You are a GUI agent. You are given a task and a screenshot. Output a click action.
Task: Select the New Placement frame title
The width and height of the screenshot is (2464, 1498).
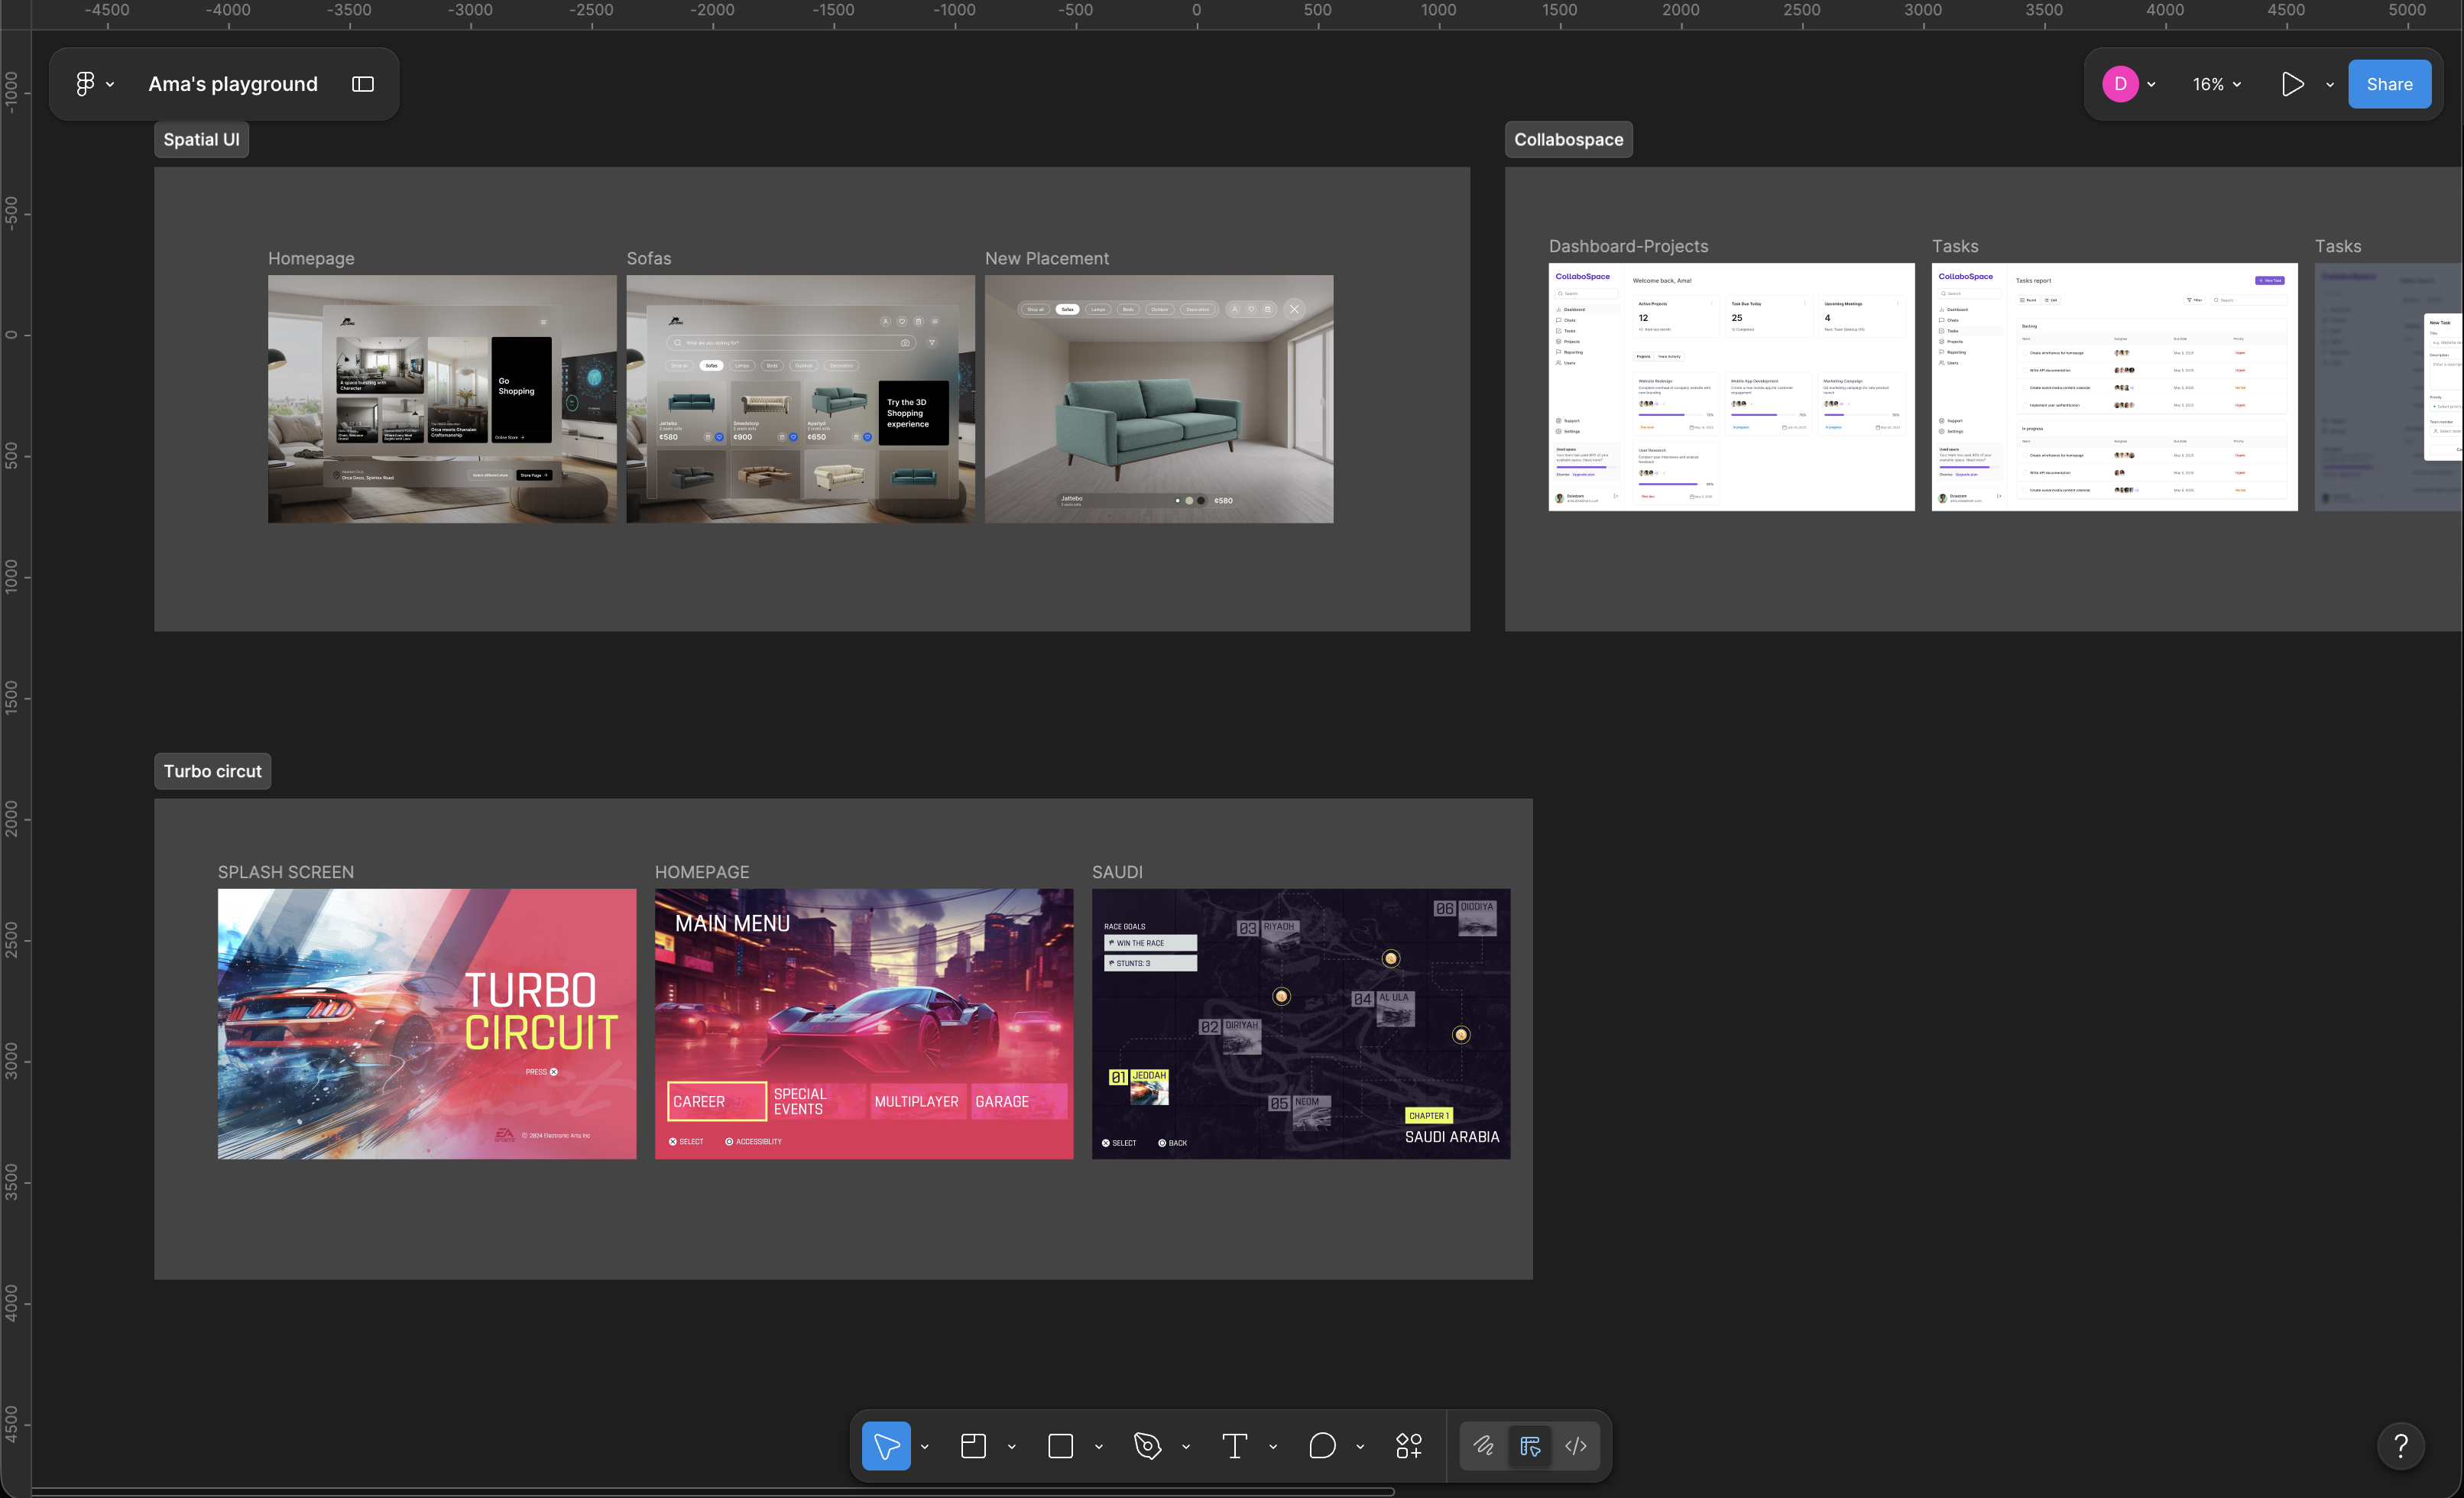pyautogui.click(x=1047, y=258)
